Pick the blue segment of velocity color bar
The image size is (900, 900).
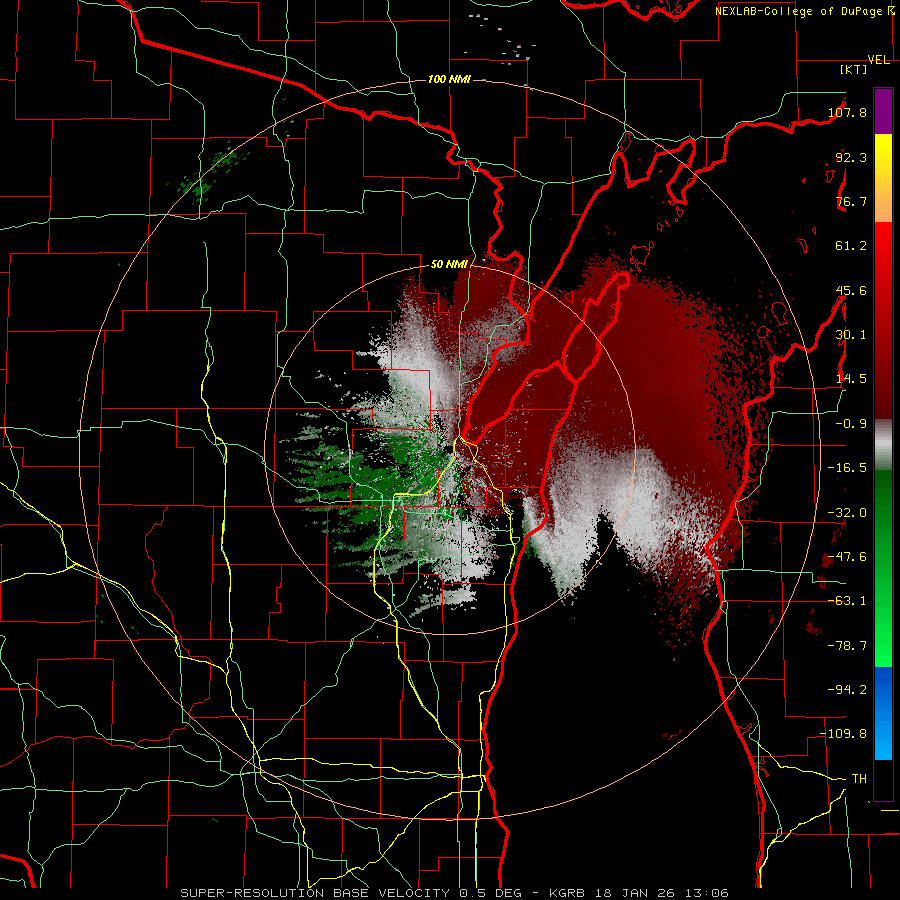[x=883, y=713]
